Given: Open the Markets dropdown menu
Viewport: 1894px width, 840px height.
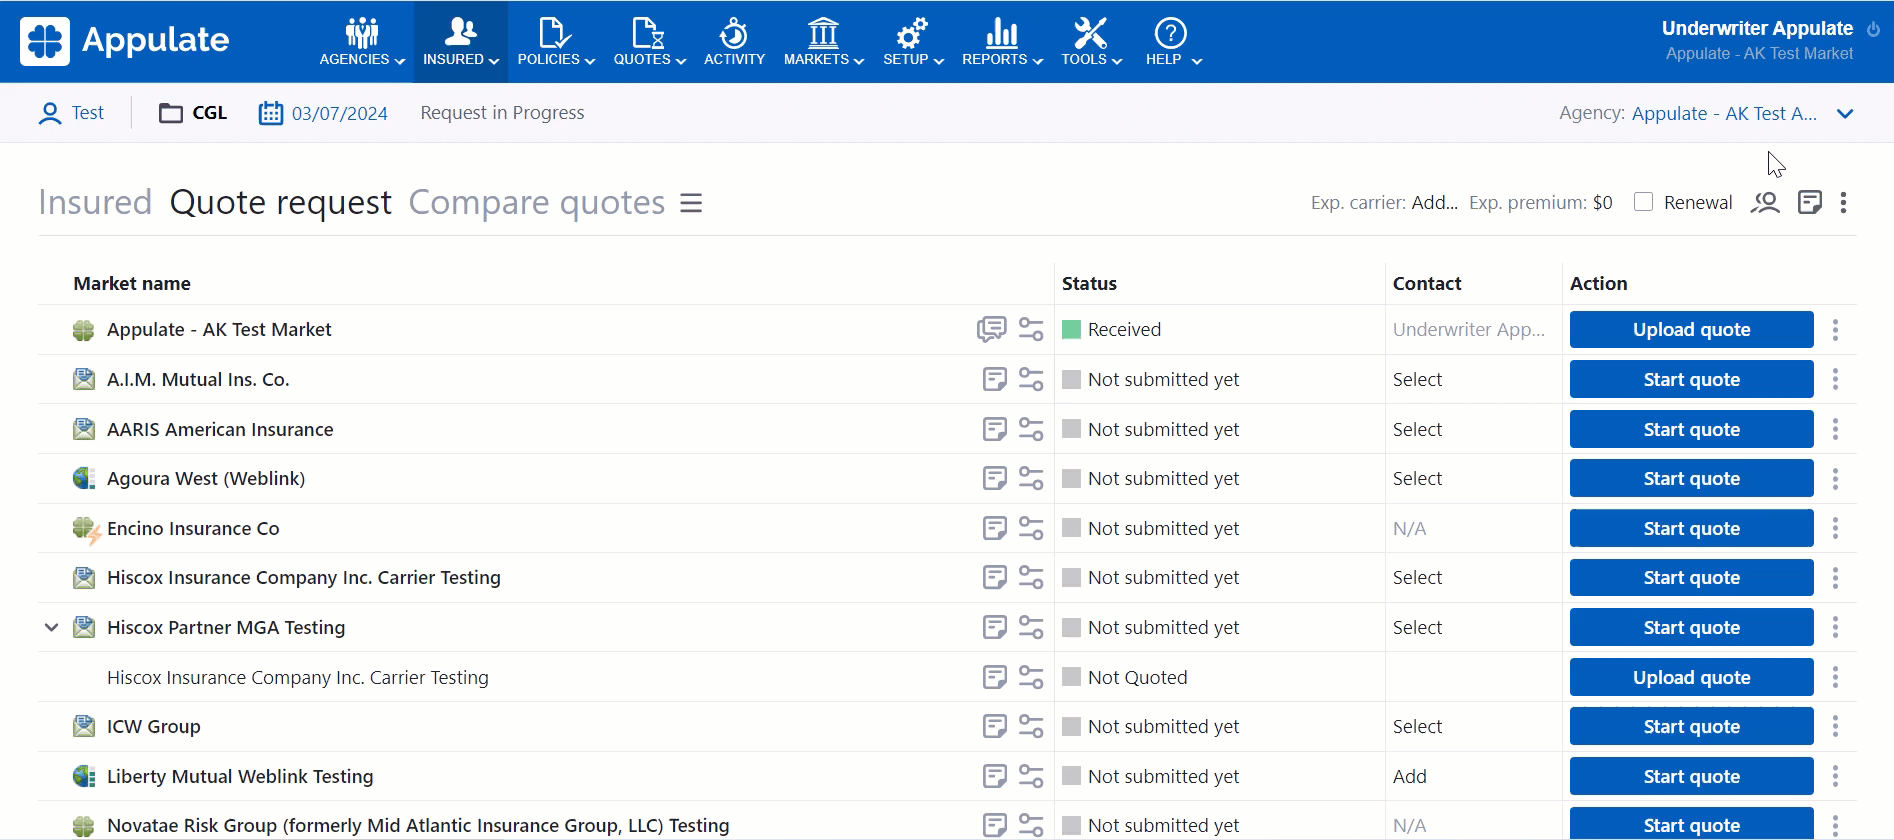Looking at the screenshot, I should (x=823, y=41).
